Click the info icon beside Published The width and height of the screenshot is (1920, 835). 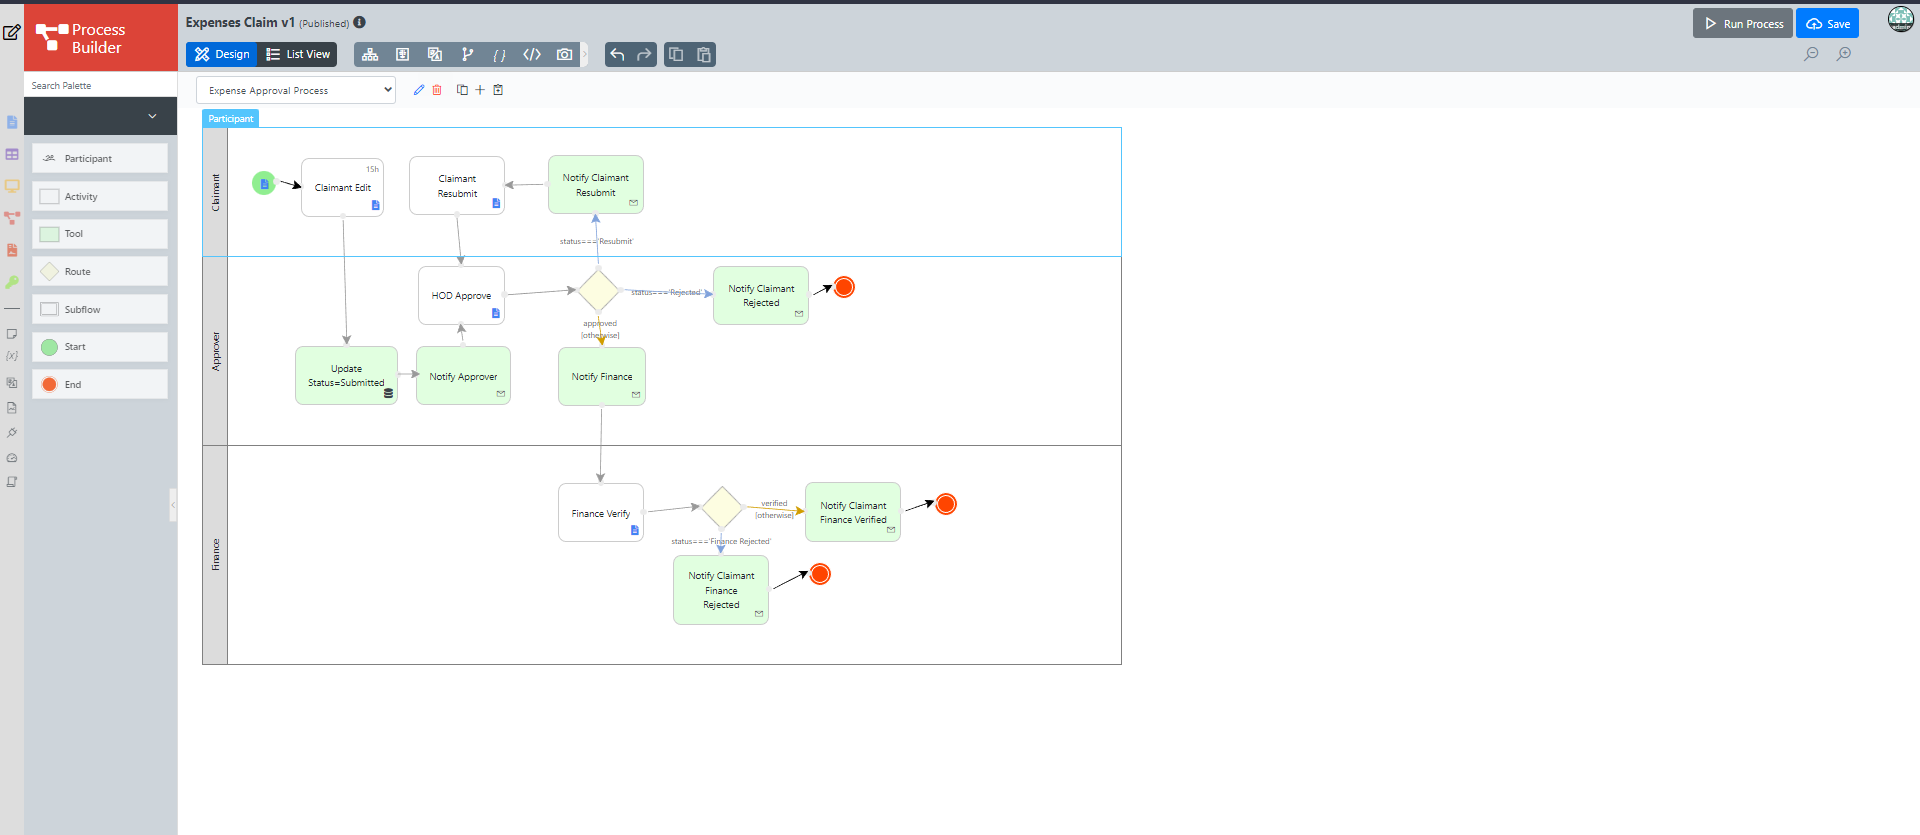pyautogui.click(x=360, y=22)
